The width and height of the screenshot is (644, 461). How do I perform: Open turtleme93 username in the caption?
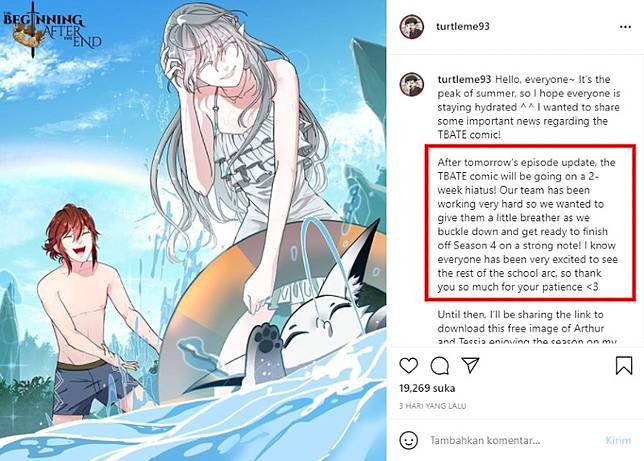464,79
